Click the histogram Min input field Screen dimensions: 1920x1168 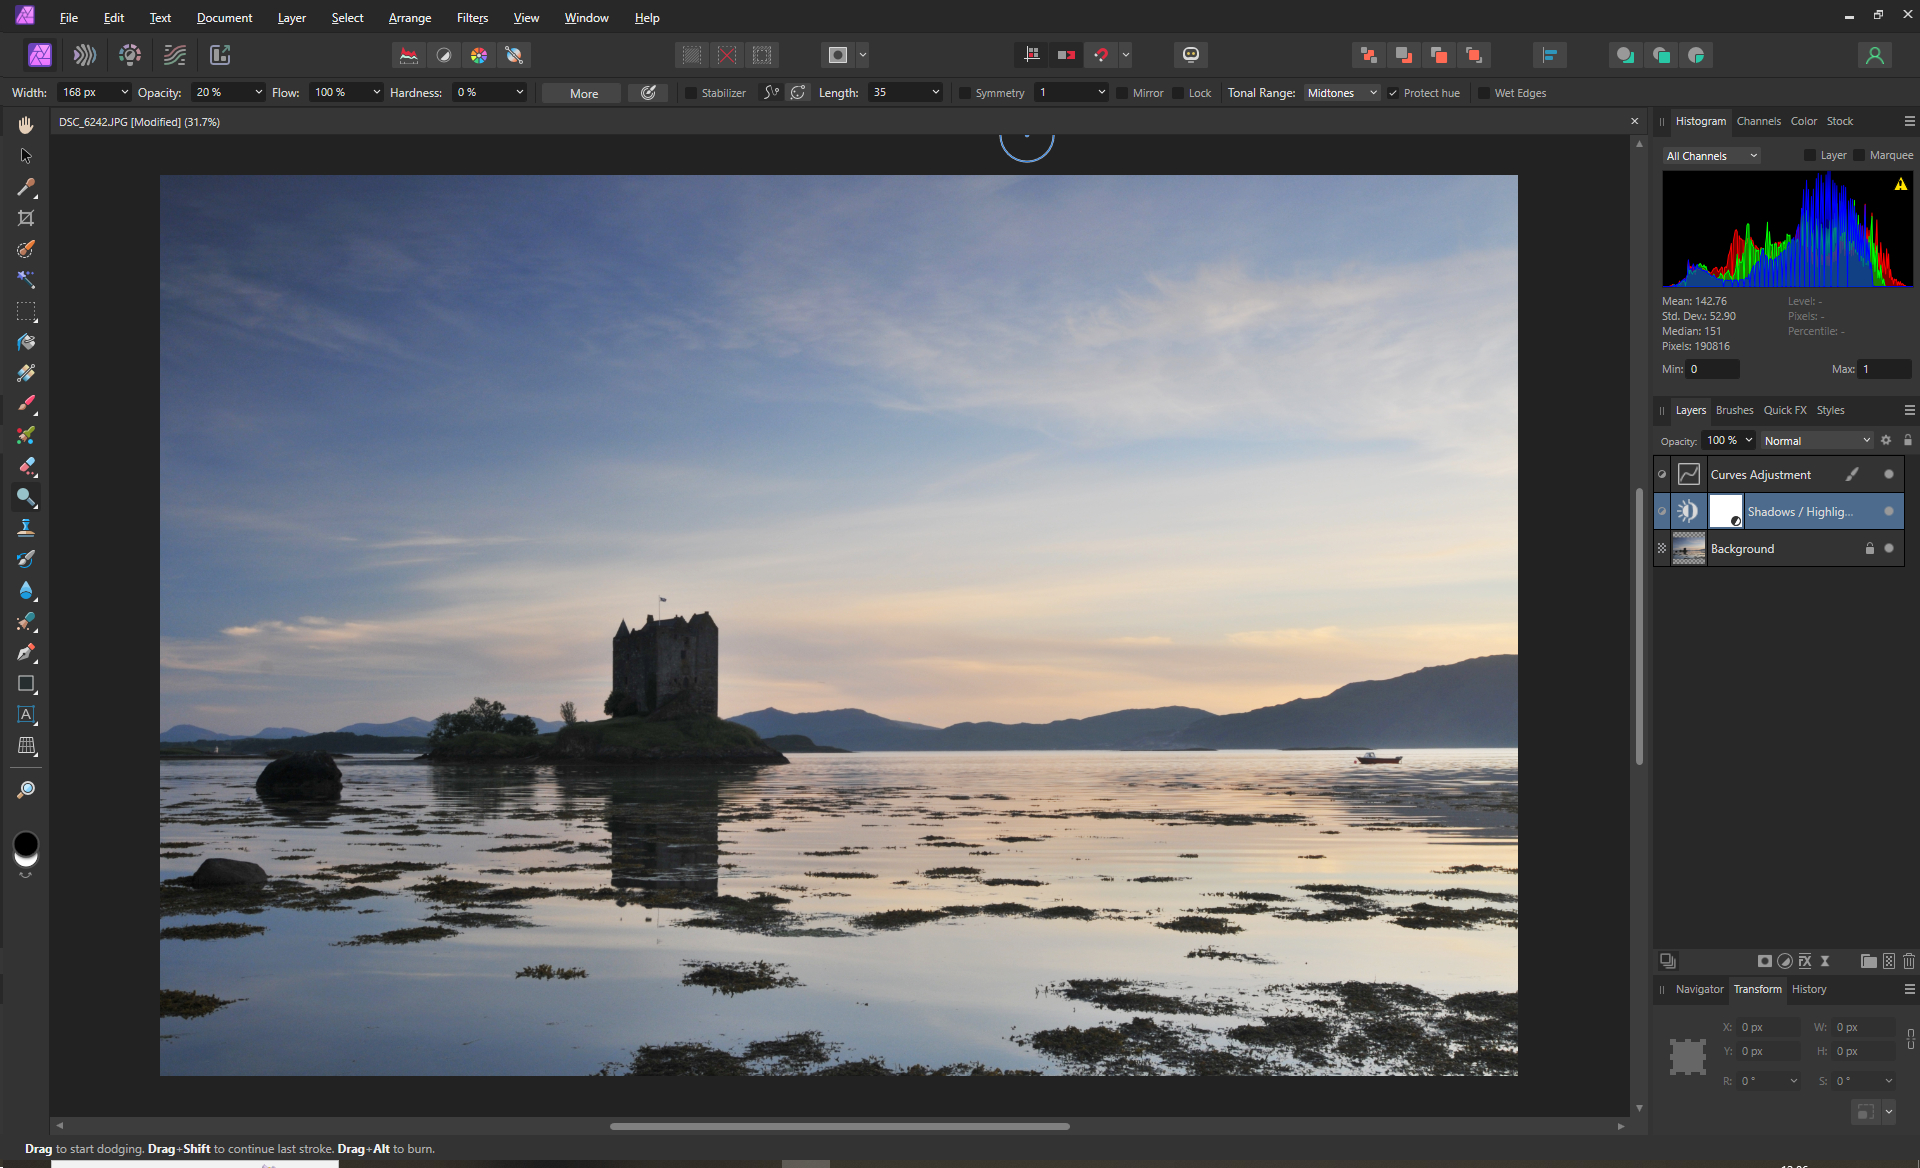click(x=1713, y=369)
